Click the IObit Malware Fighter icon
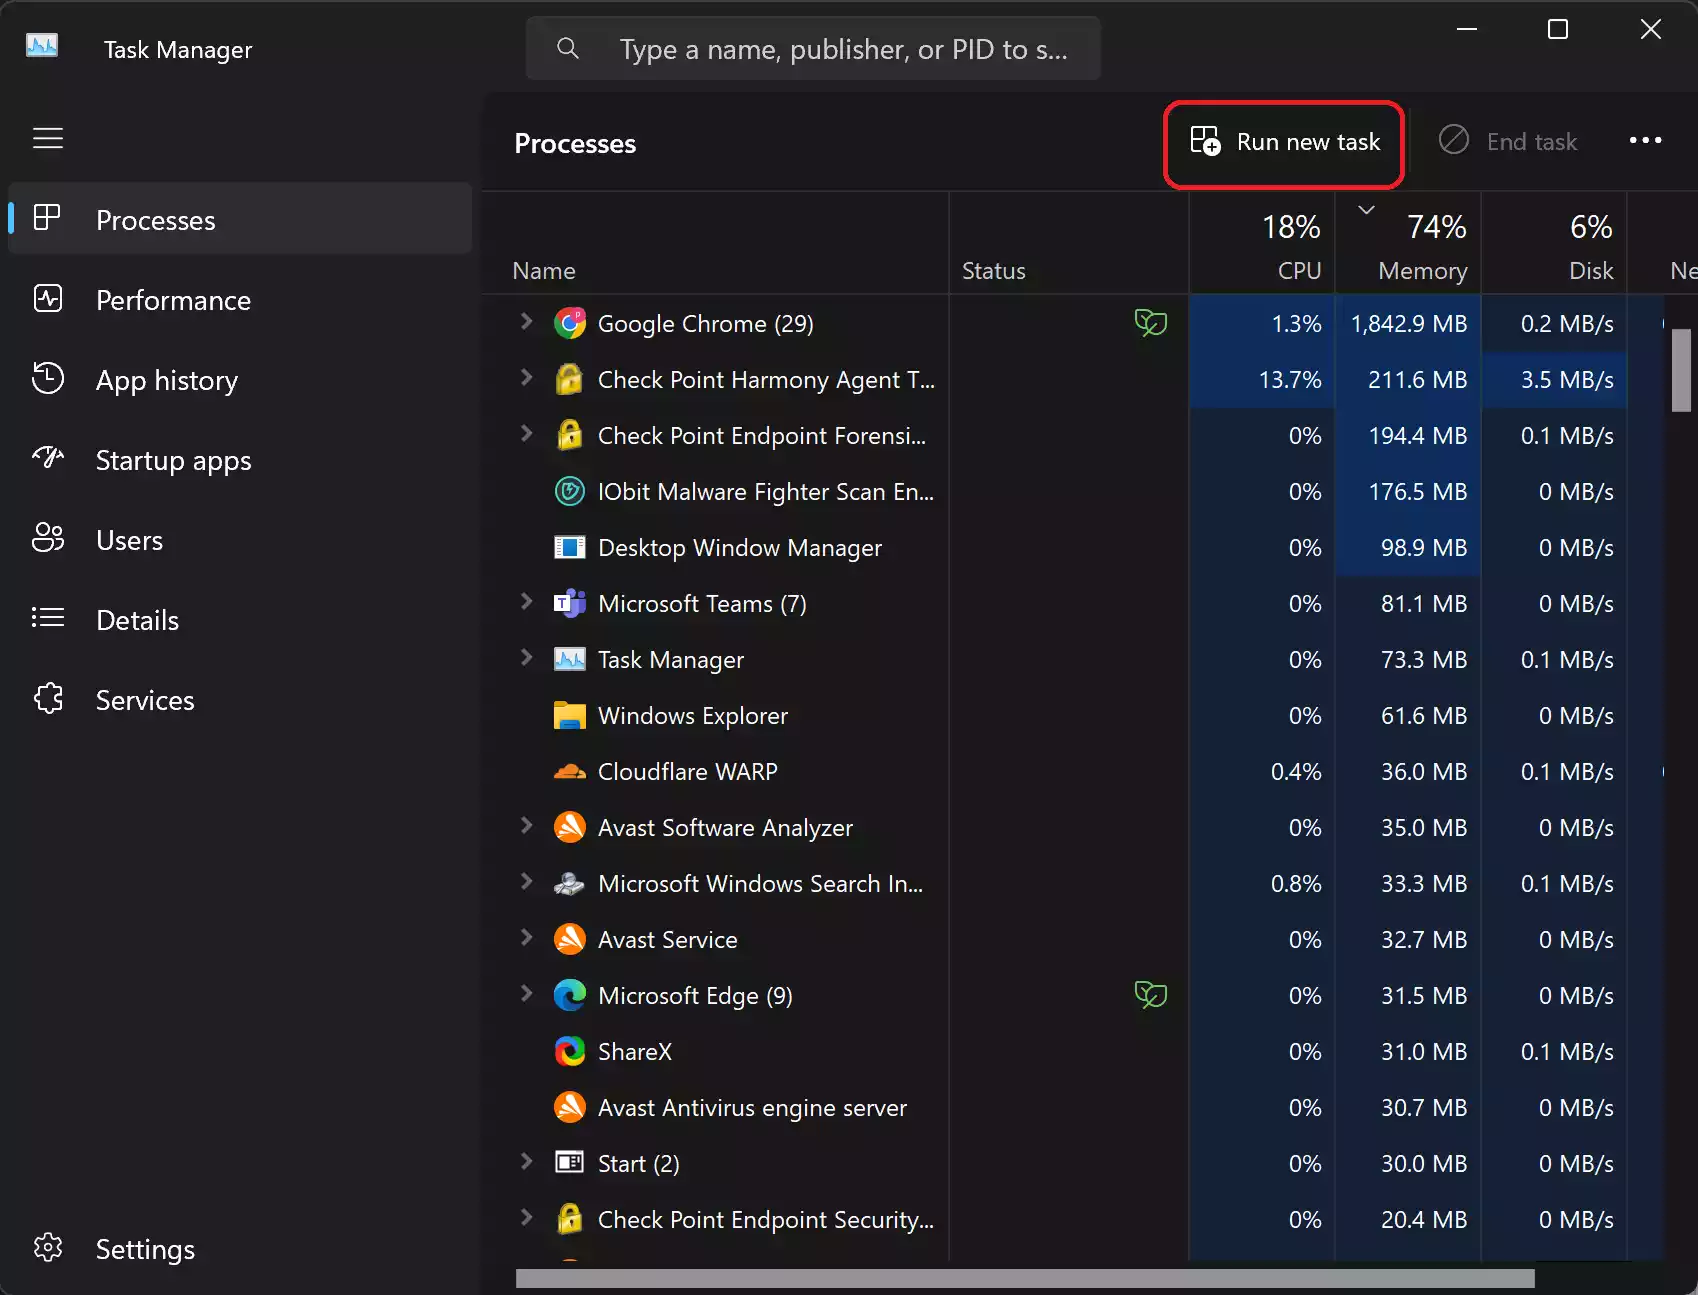 [x=570, y=491]
